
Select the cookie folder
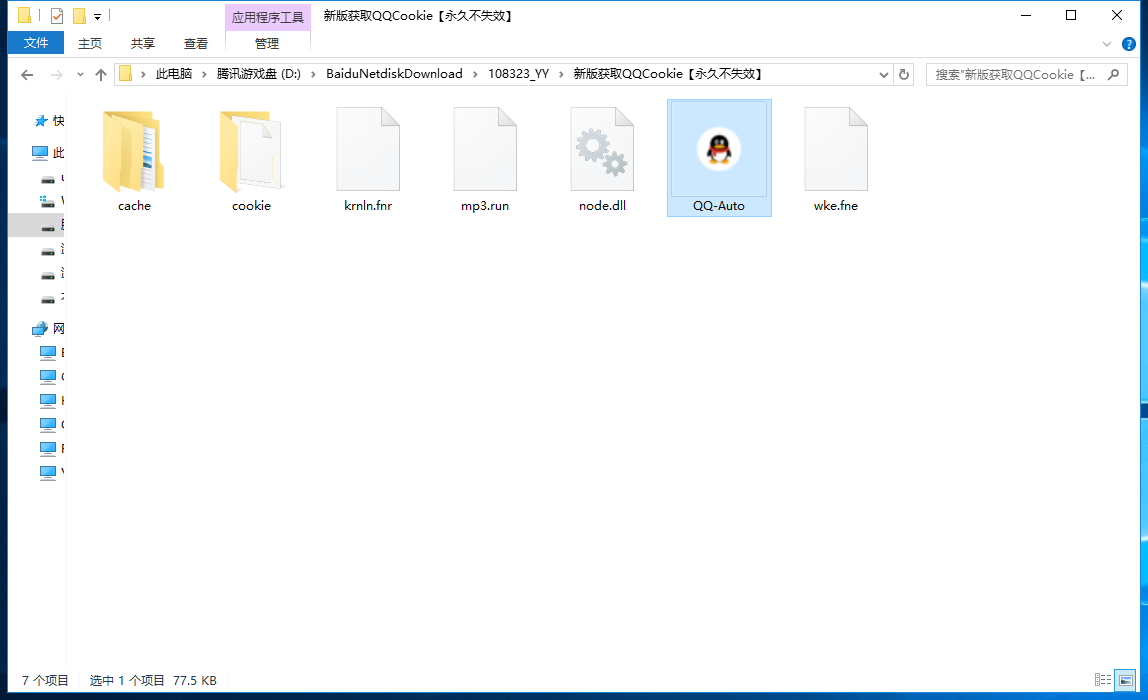251,152
